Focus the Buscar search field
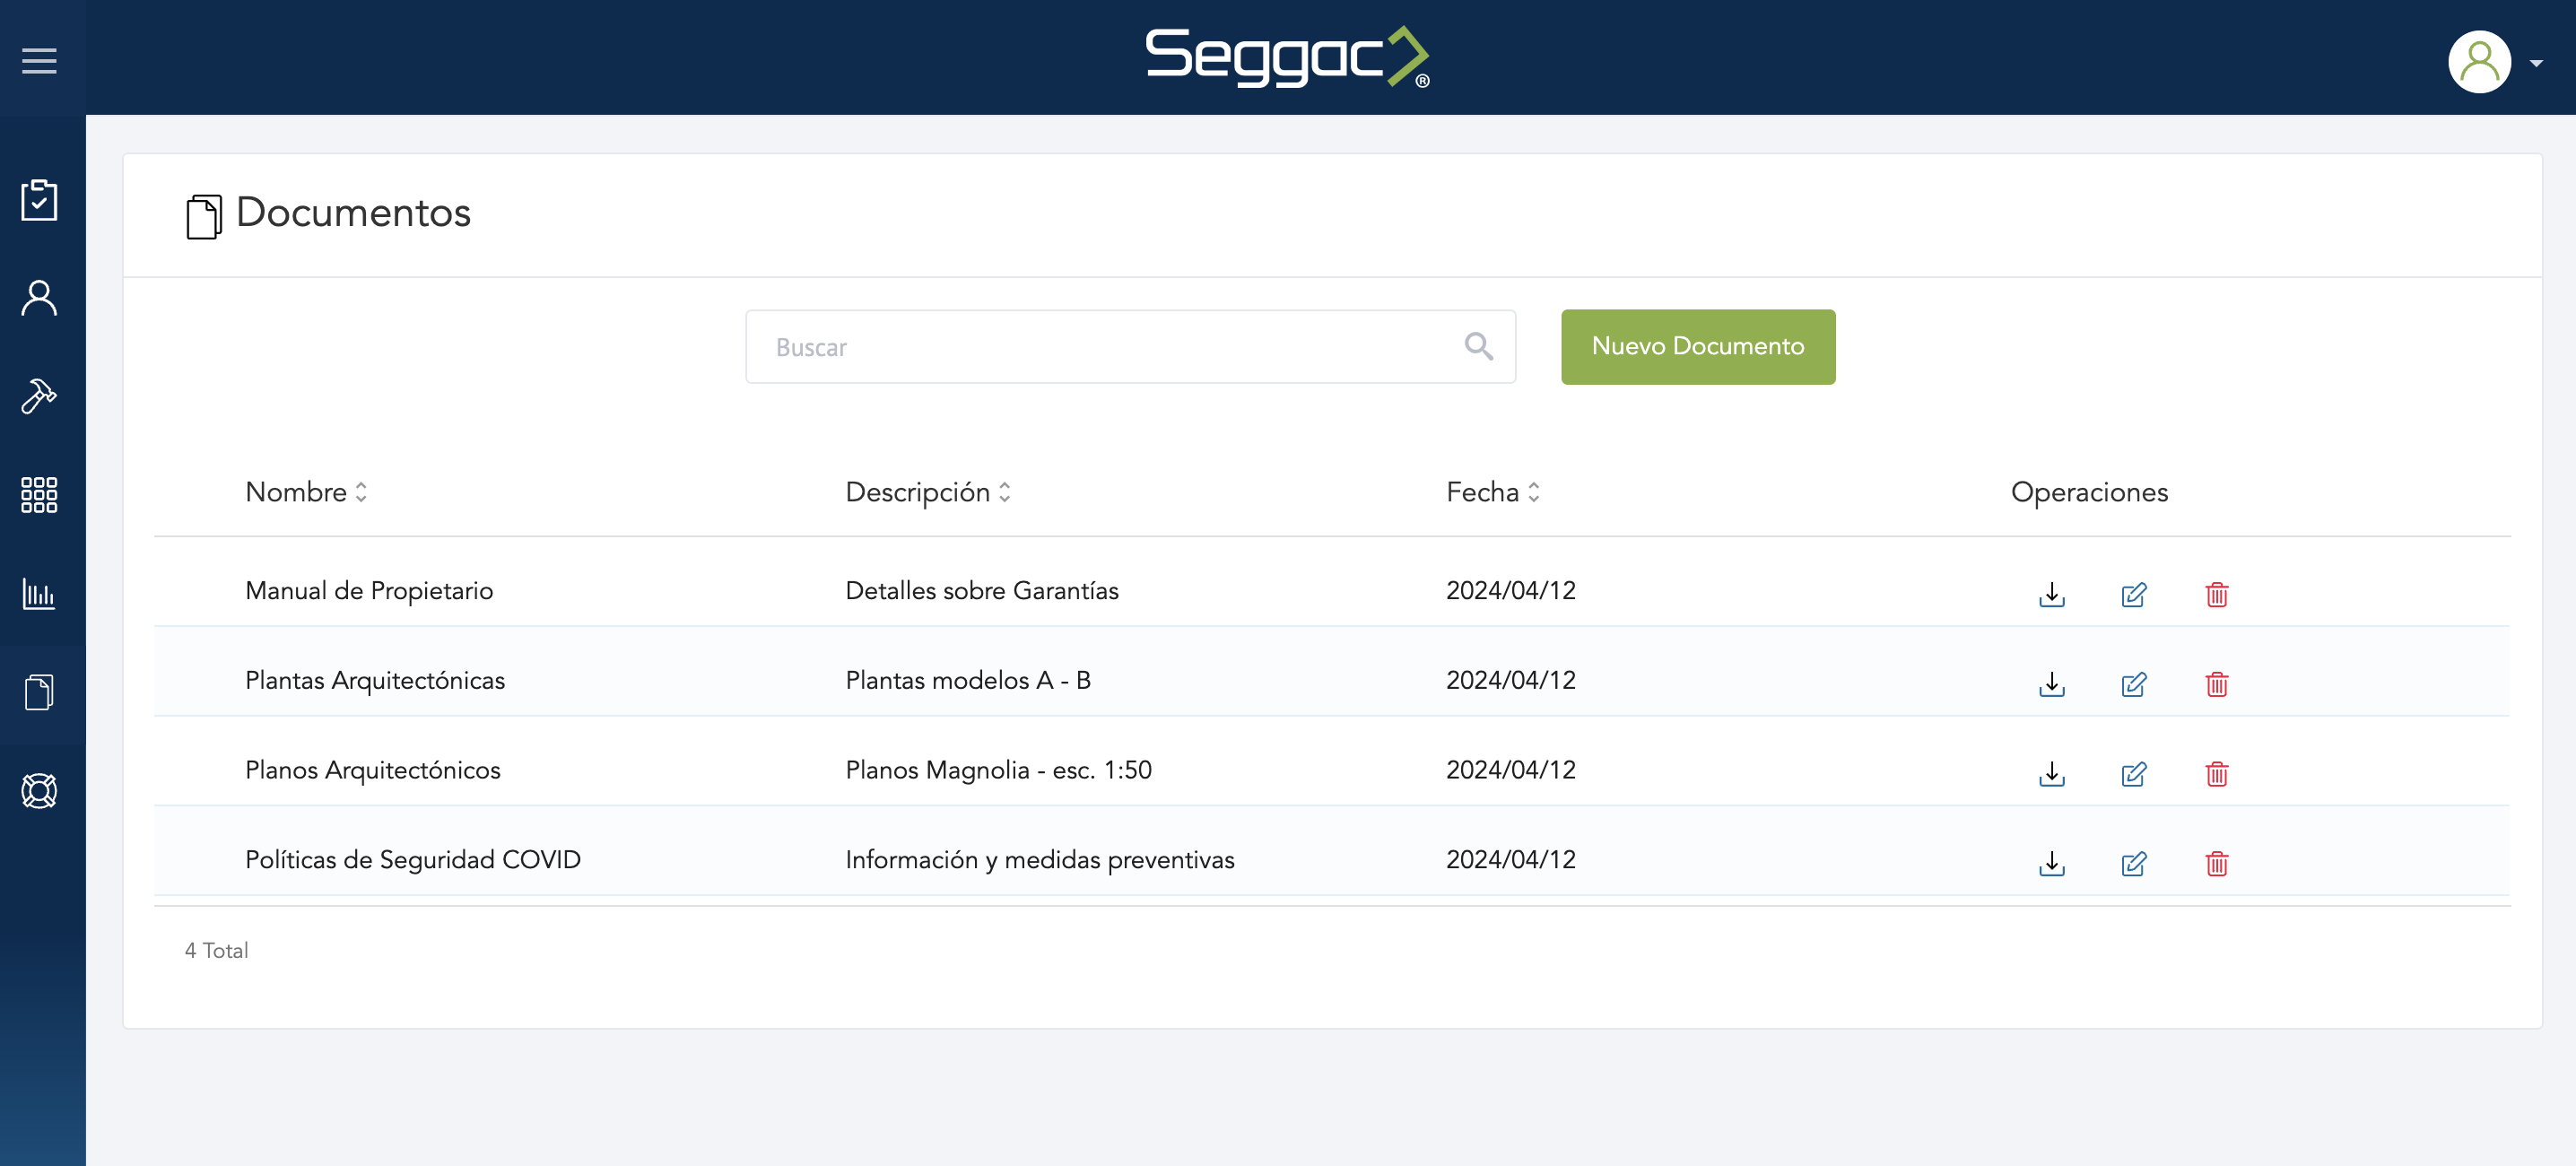Viewport: 2576px width, 1166px height. pos(1100,346)
